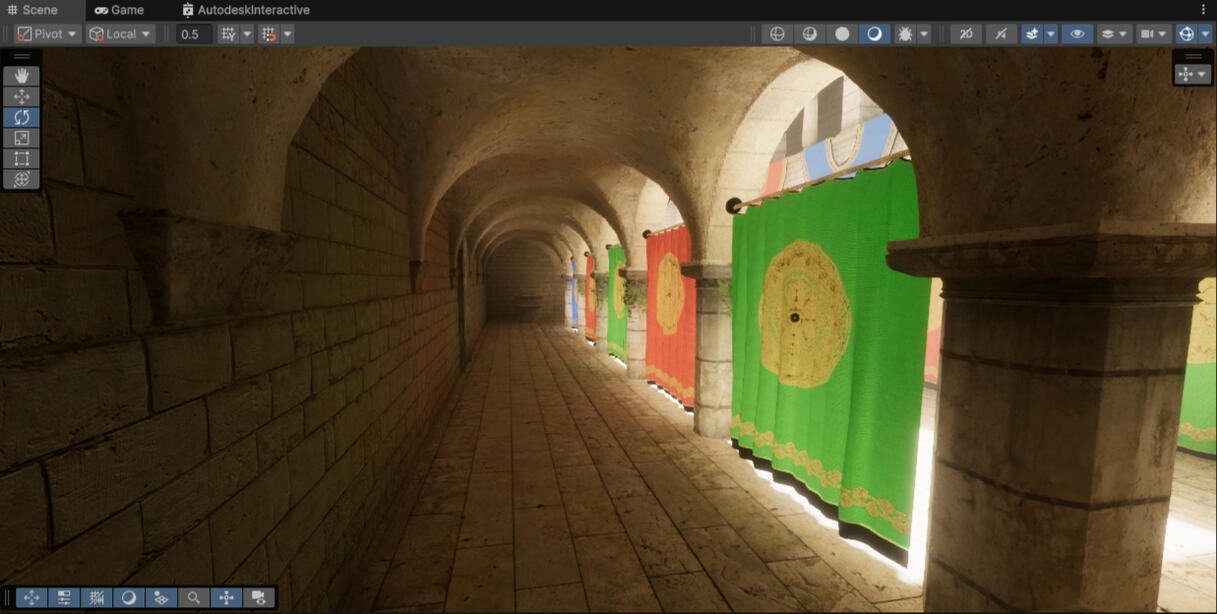This screenshot has height=614, width=1217.
Task: Switch to wireframe draw mode
Action: [777, 34]
